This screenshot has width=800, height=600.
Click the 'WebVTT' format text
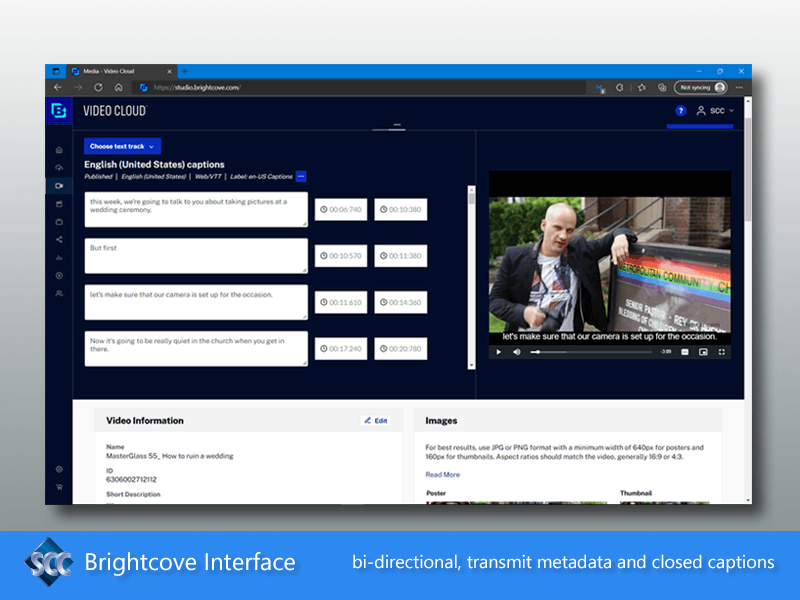pos(208,177)
